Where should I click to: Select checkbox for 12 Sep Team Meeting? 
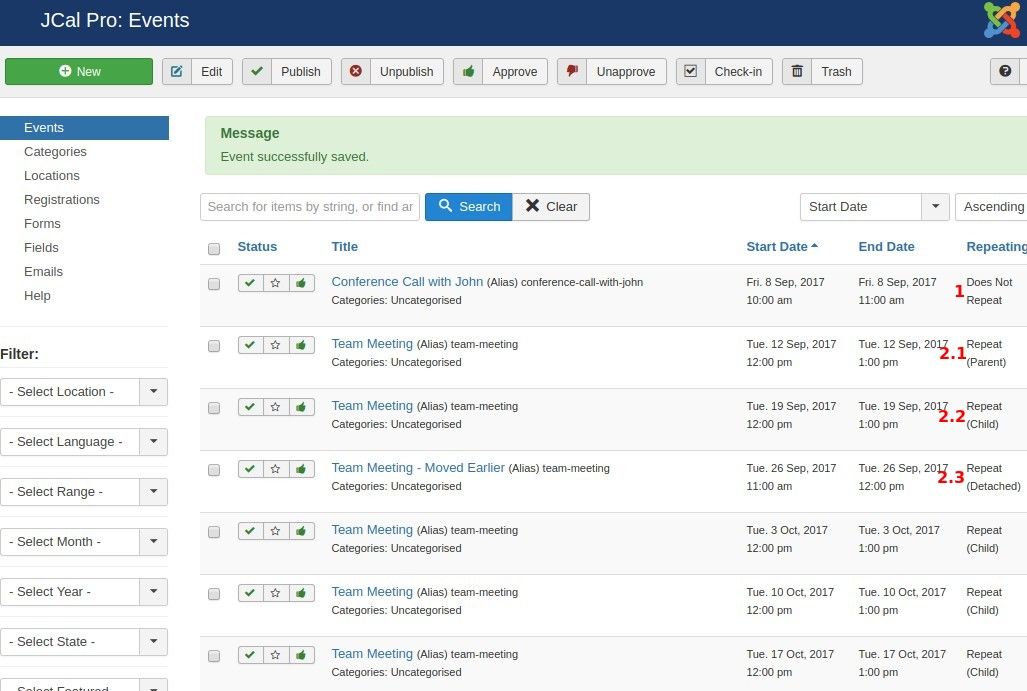[214, 346]
